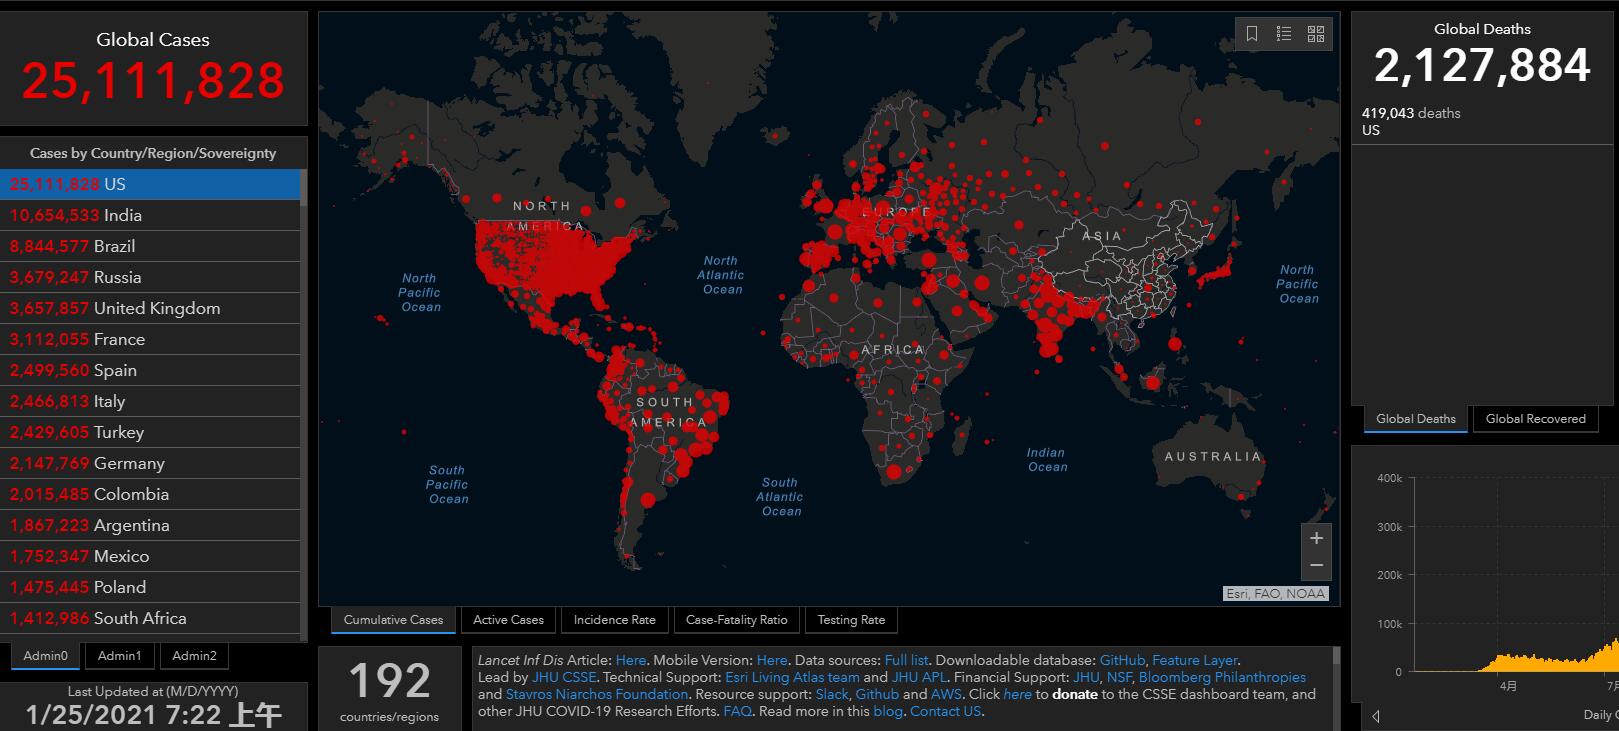Viewport: 1619px width, 731px height.
Task: Open the map bookmarks icon
Action: [1251, 34]
